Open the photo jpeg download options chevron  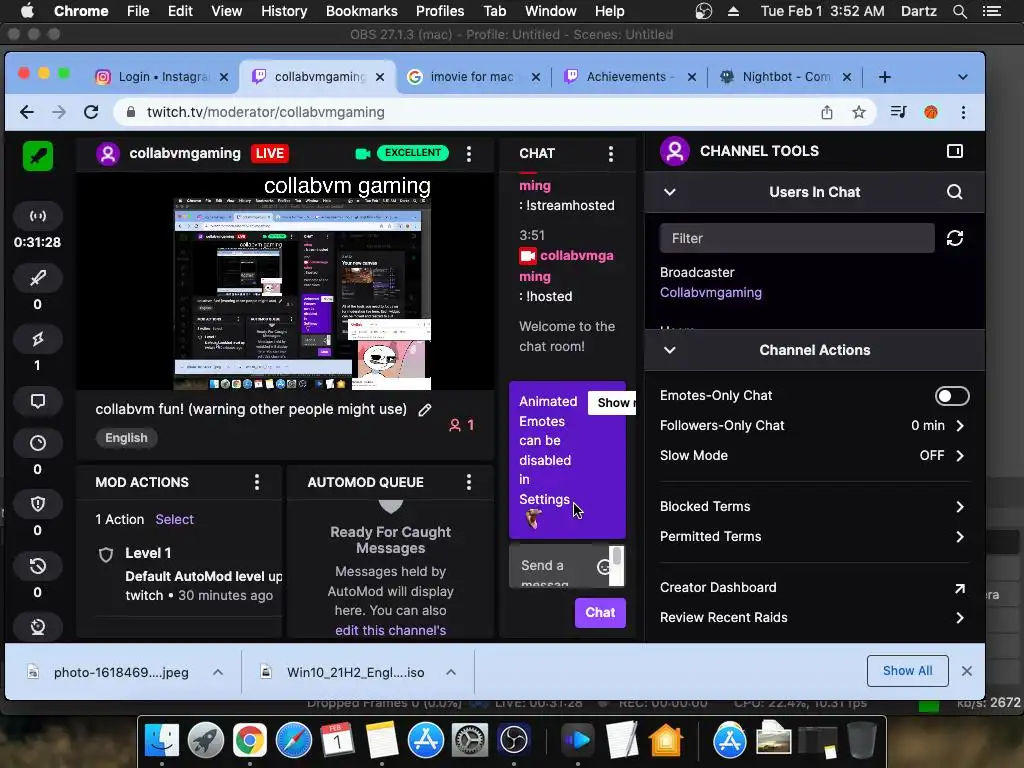click(x=218, y=672)
